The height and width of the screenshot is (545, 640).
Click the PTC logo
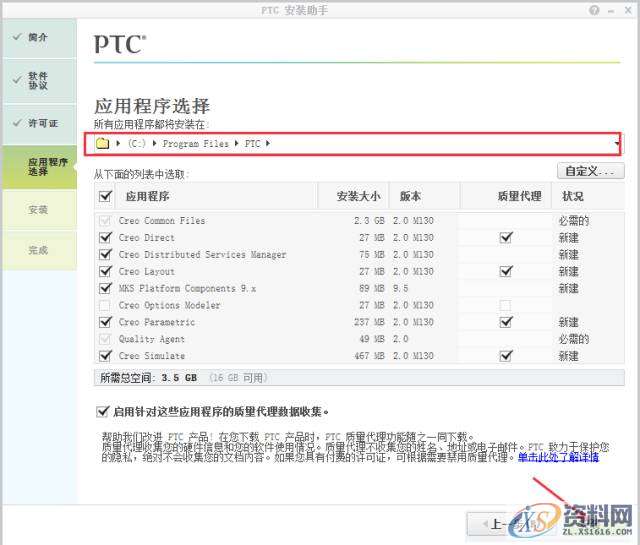point(120,44)
